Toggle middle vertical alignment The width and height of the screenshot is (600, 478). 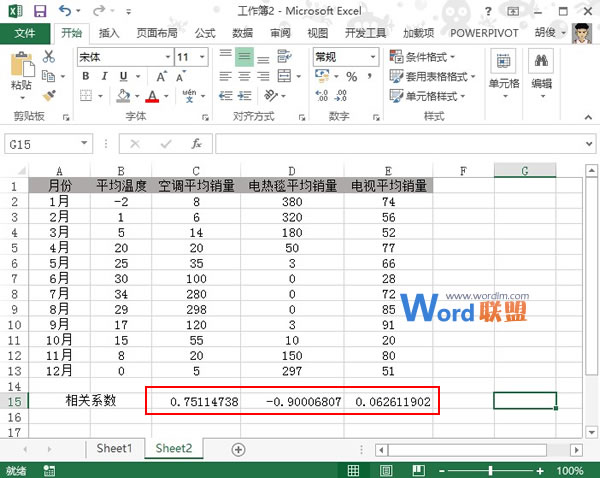244,57
